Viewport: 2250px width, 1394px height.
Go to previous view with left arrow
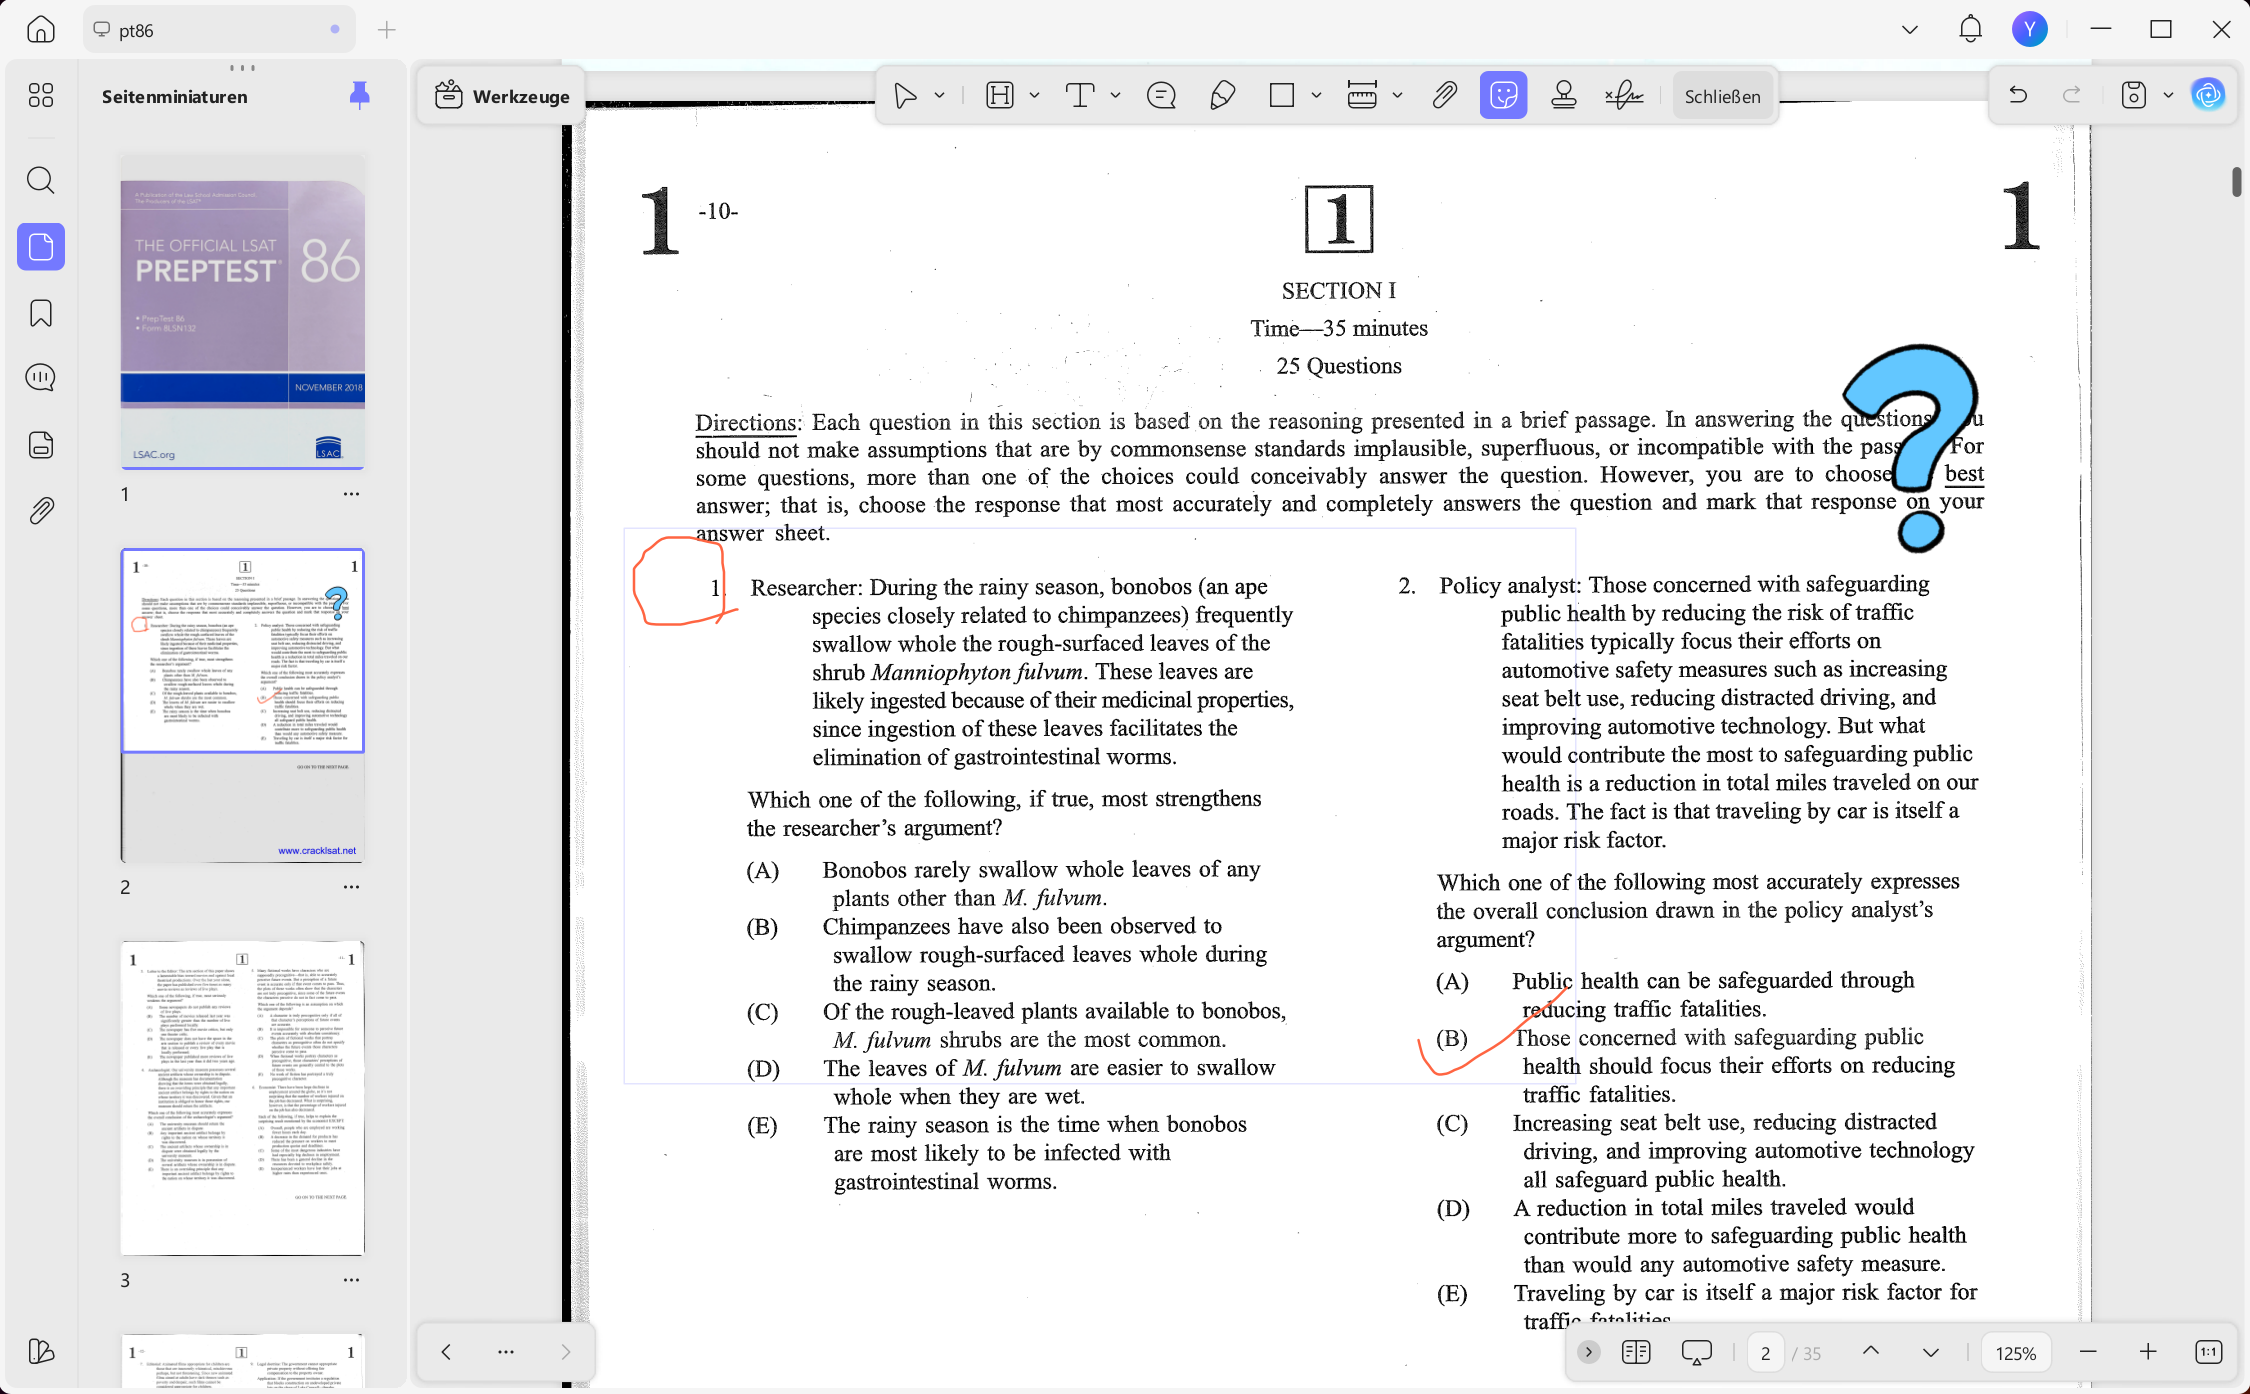tap(446, 1352)
